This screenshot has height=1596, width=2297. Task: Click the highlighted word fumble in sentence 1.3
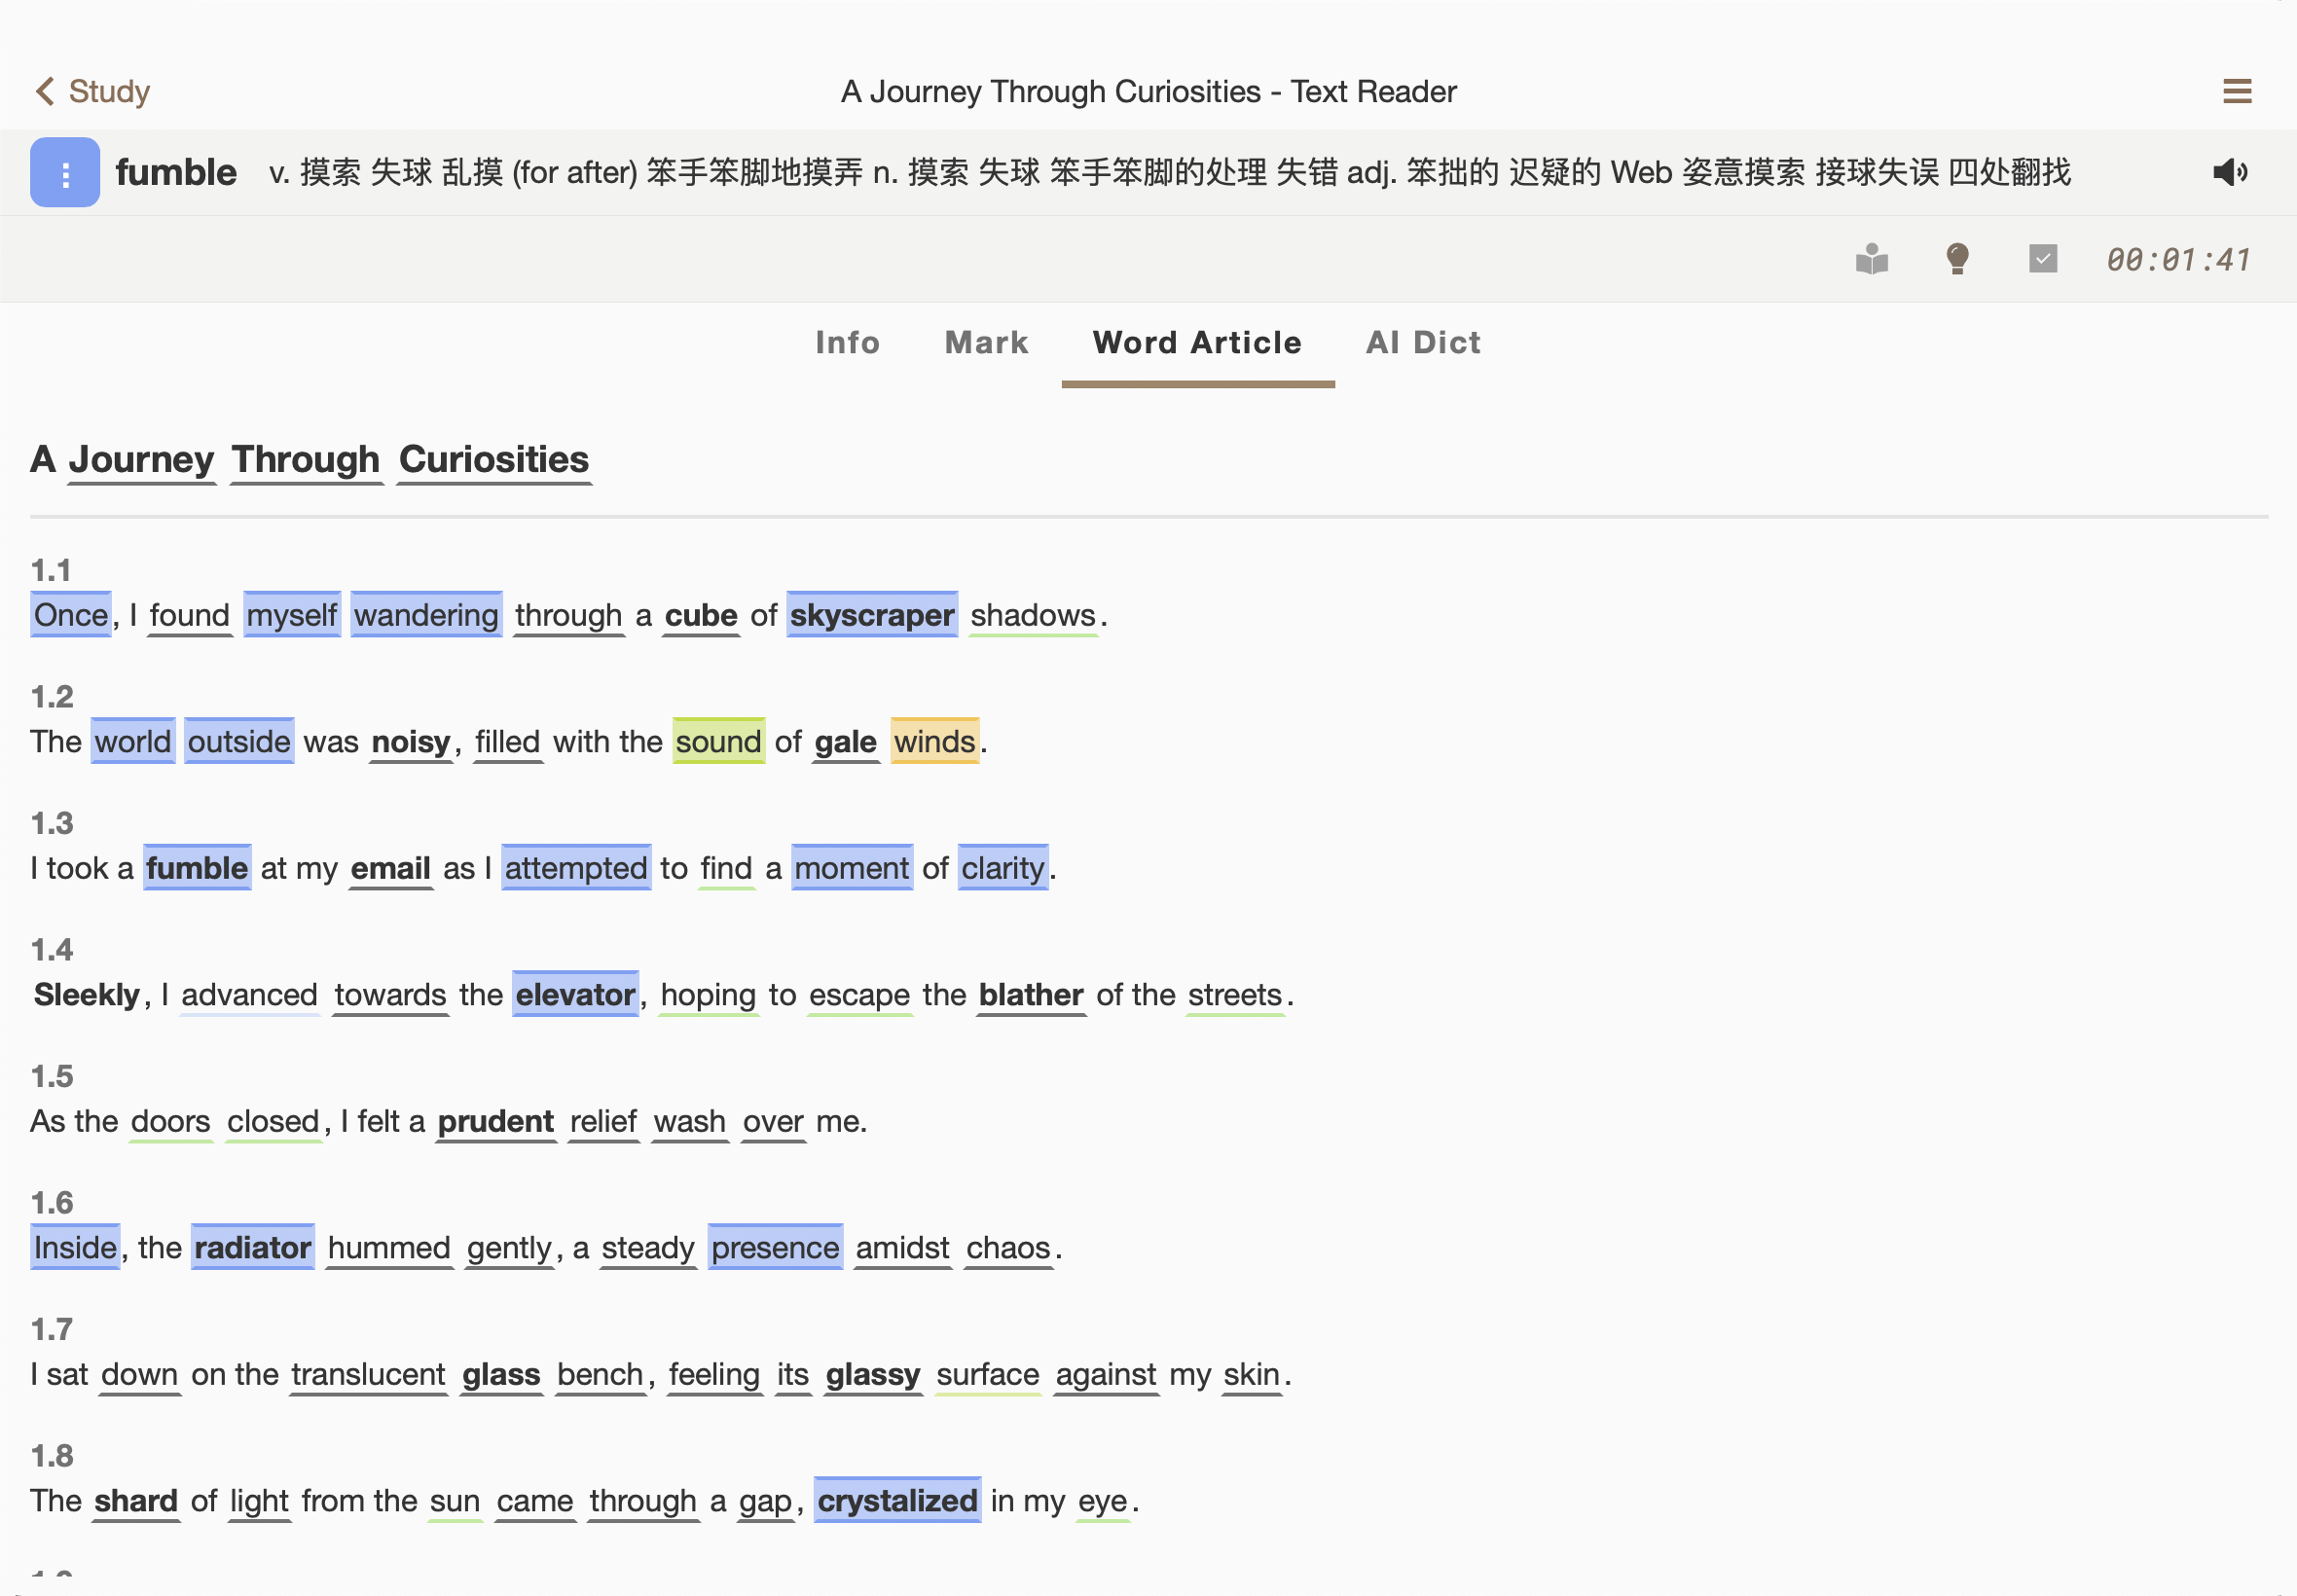(197, 868)
